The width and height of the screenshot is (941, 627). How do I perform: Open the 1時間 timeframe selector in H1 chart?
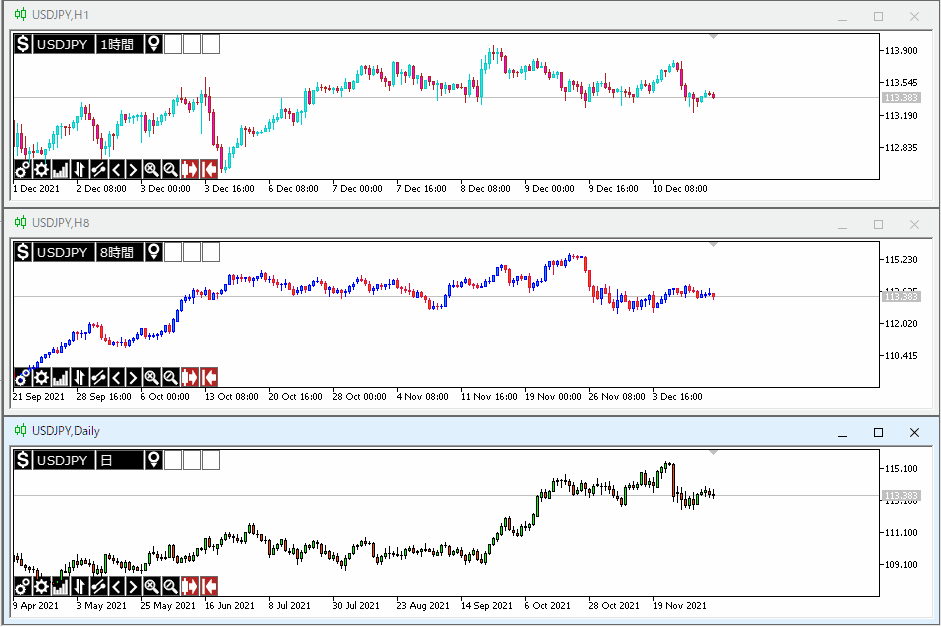(119, 44)
